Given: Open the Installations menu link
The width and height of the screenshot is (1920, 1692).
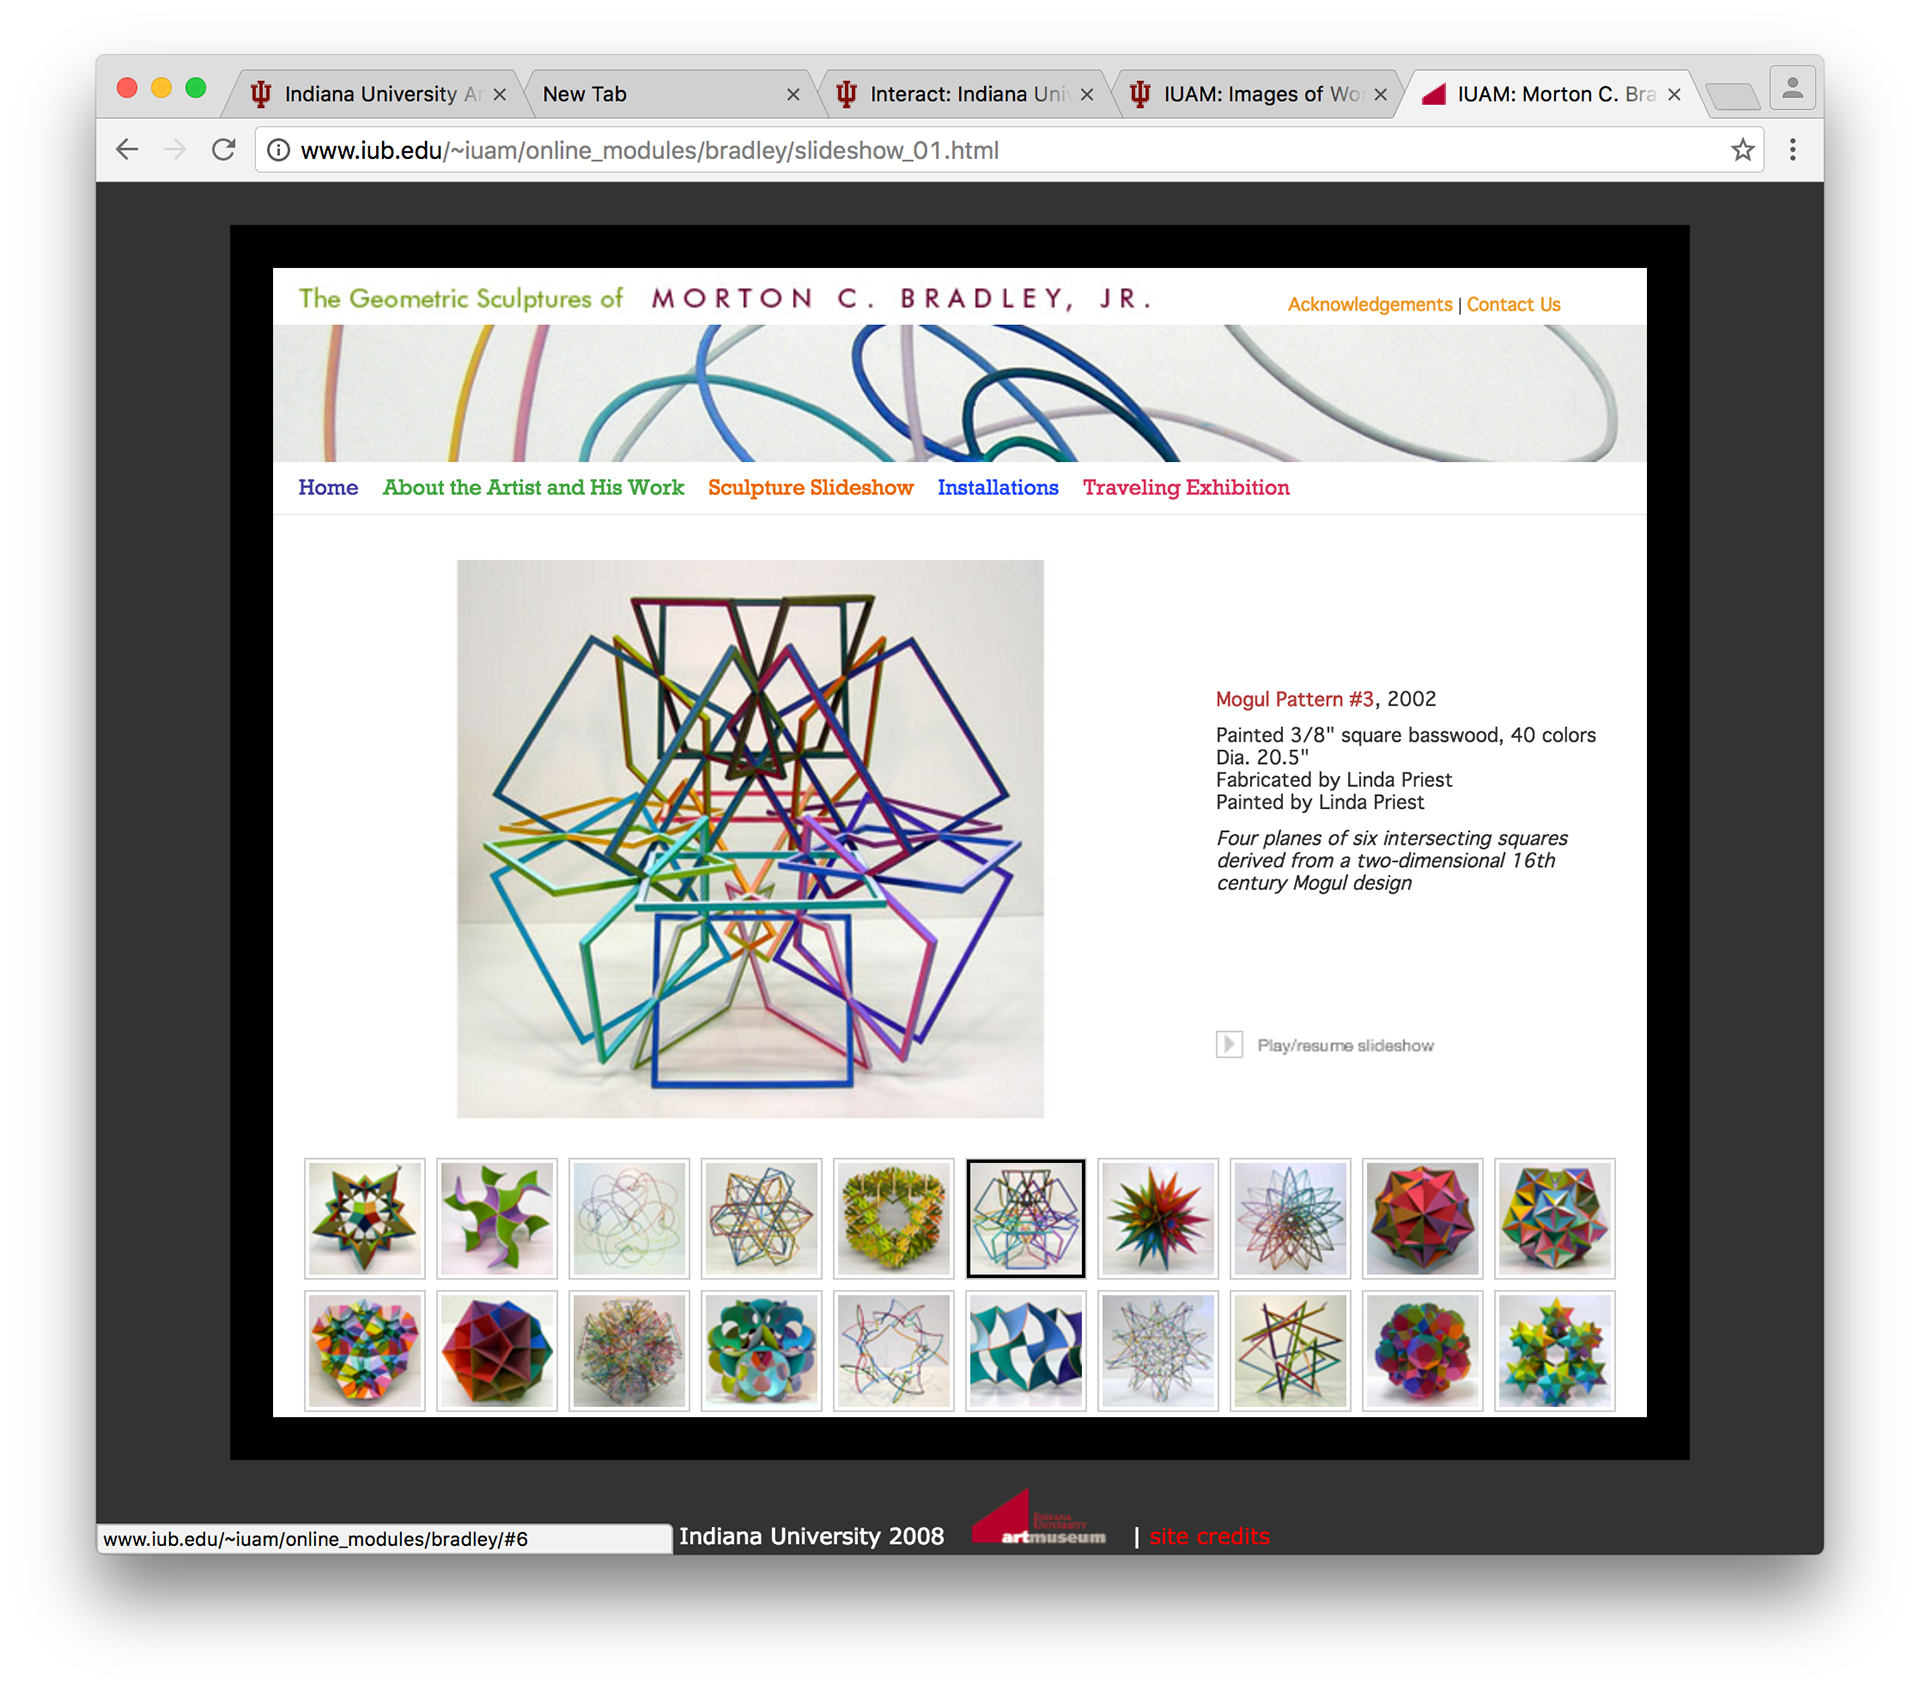Looking at the screenshot, I should (997, 488).
